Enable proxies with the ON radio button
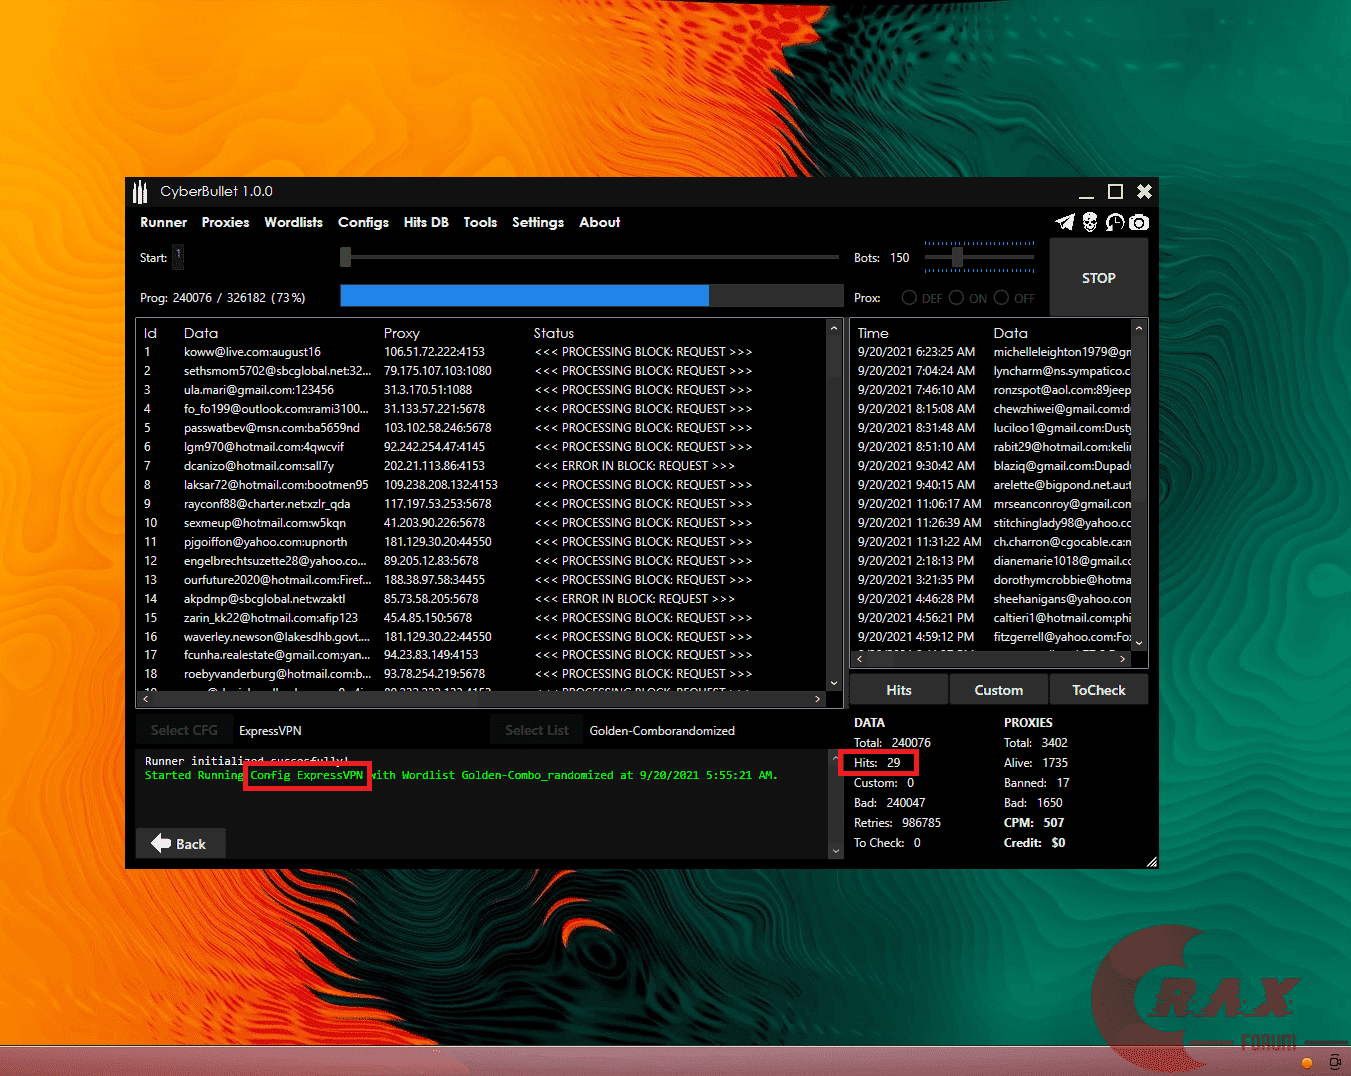This screenshot has width=1351, height=1076. pyautogui.click(x=958, y=297)
